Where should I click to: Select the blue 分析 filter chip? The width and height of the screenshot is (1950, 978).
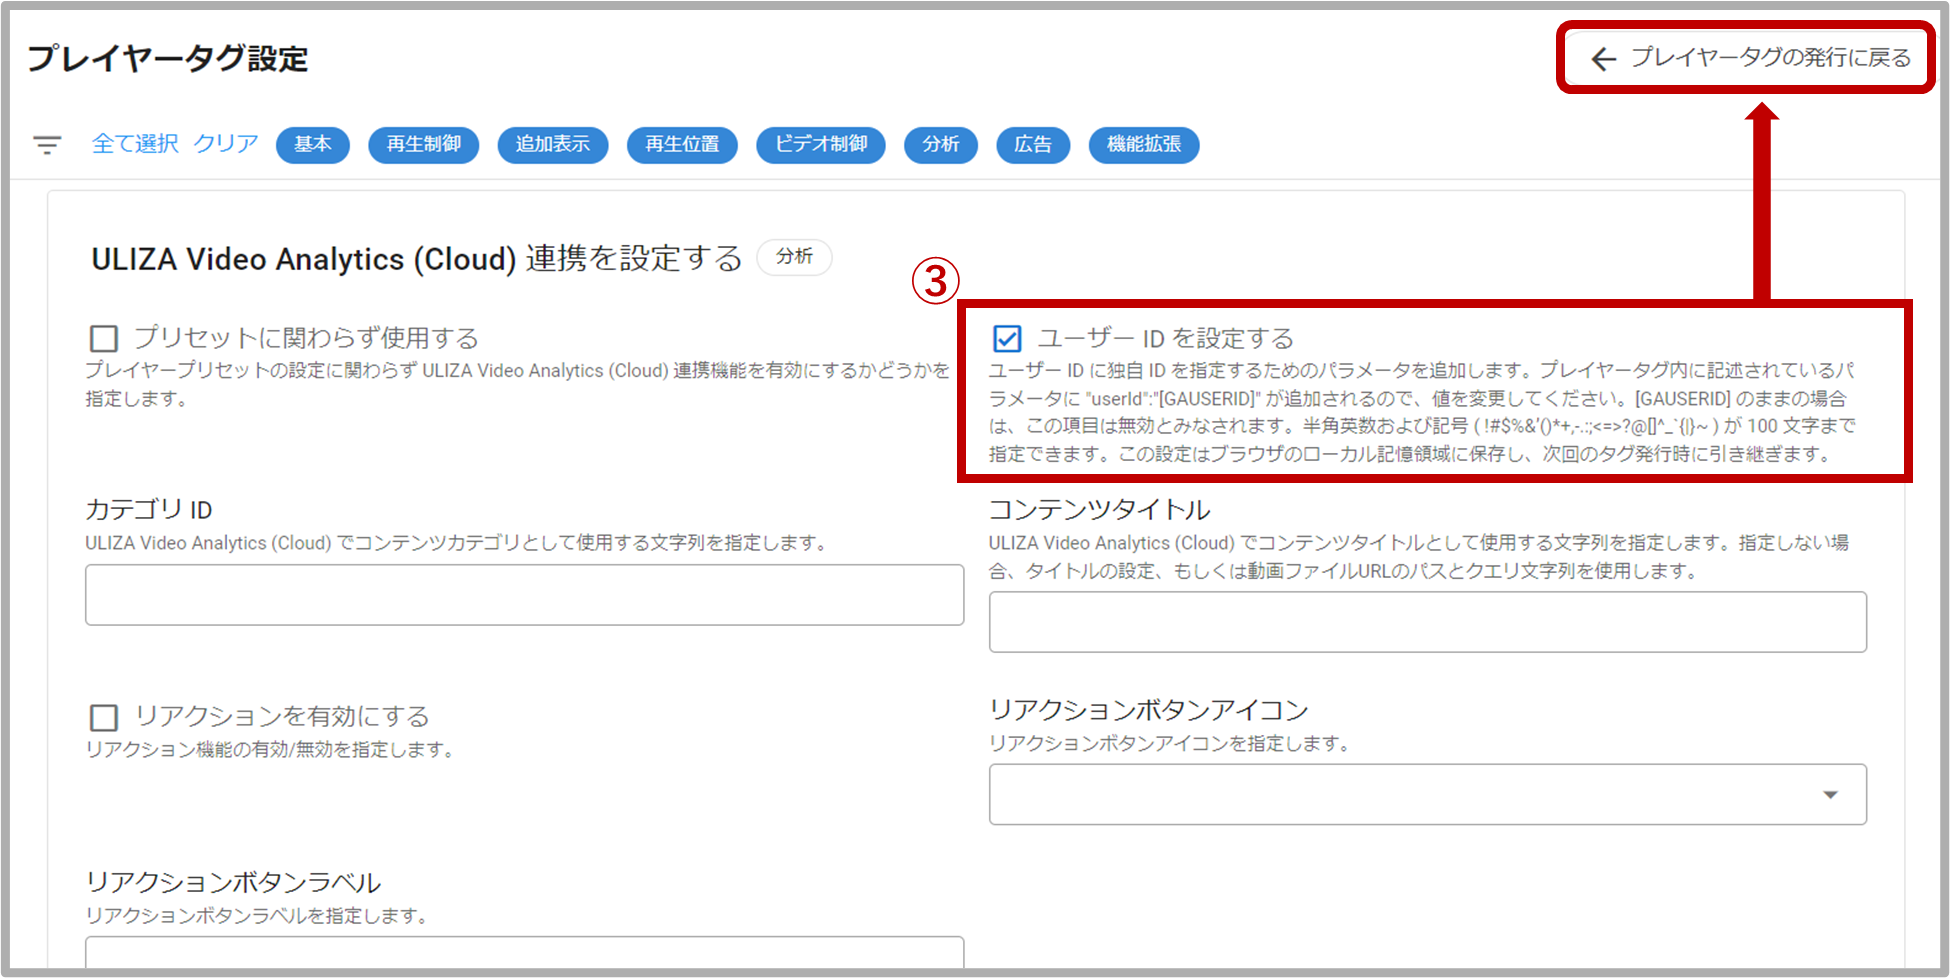941,145
